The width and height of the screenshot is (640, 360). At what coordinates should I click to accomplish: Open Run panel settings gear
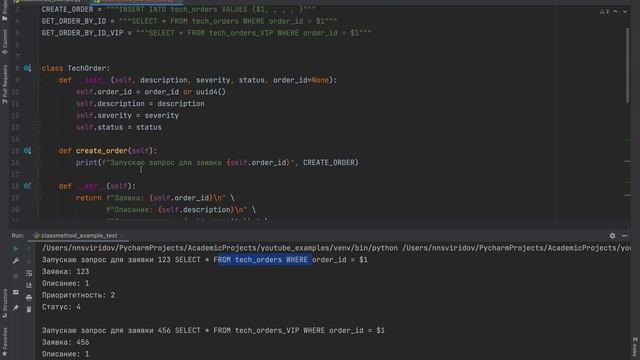pyautogui.click(x=612, y=236)
